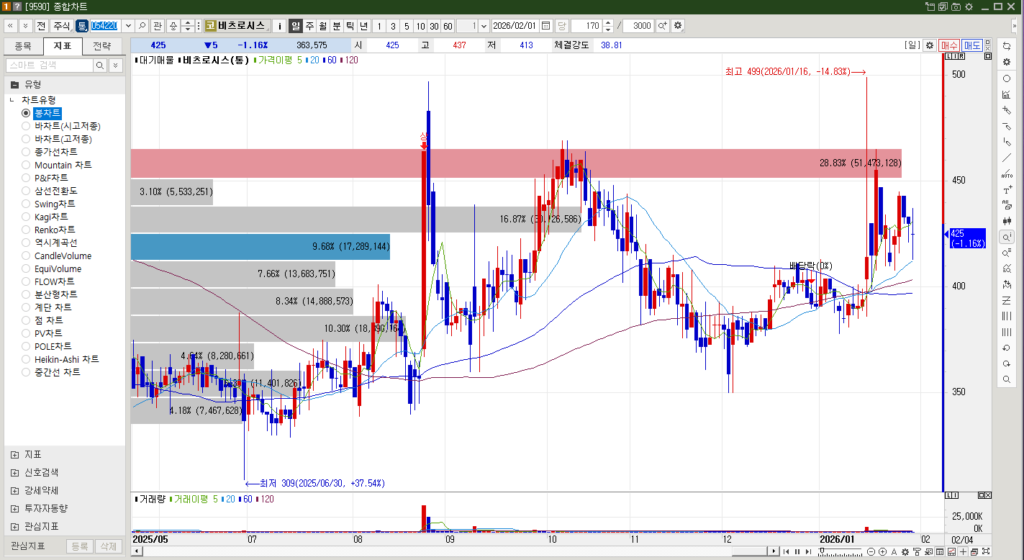The image size is (1024, 560).
Task: Click the undo arrow in right toolbar
Action: pyautogui.click(x=1006, y=348)
